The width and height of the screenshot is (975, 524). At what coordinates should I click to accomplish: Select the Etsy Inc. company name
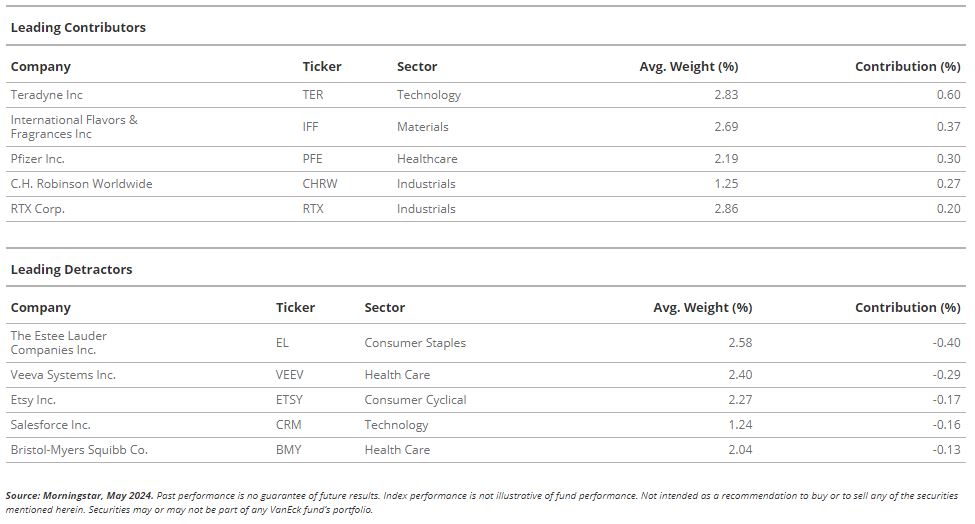coord(33,400)
